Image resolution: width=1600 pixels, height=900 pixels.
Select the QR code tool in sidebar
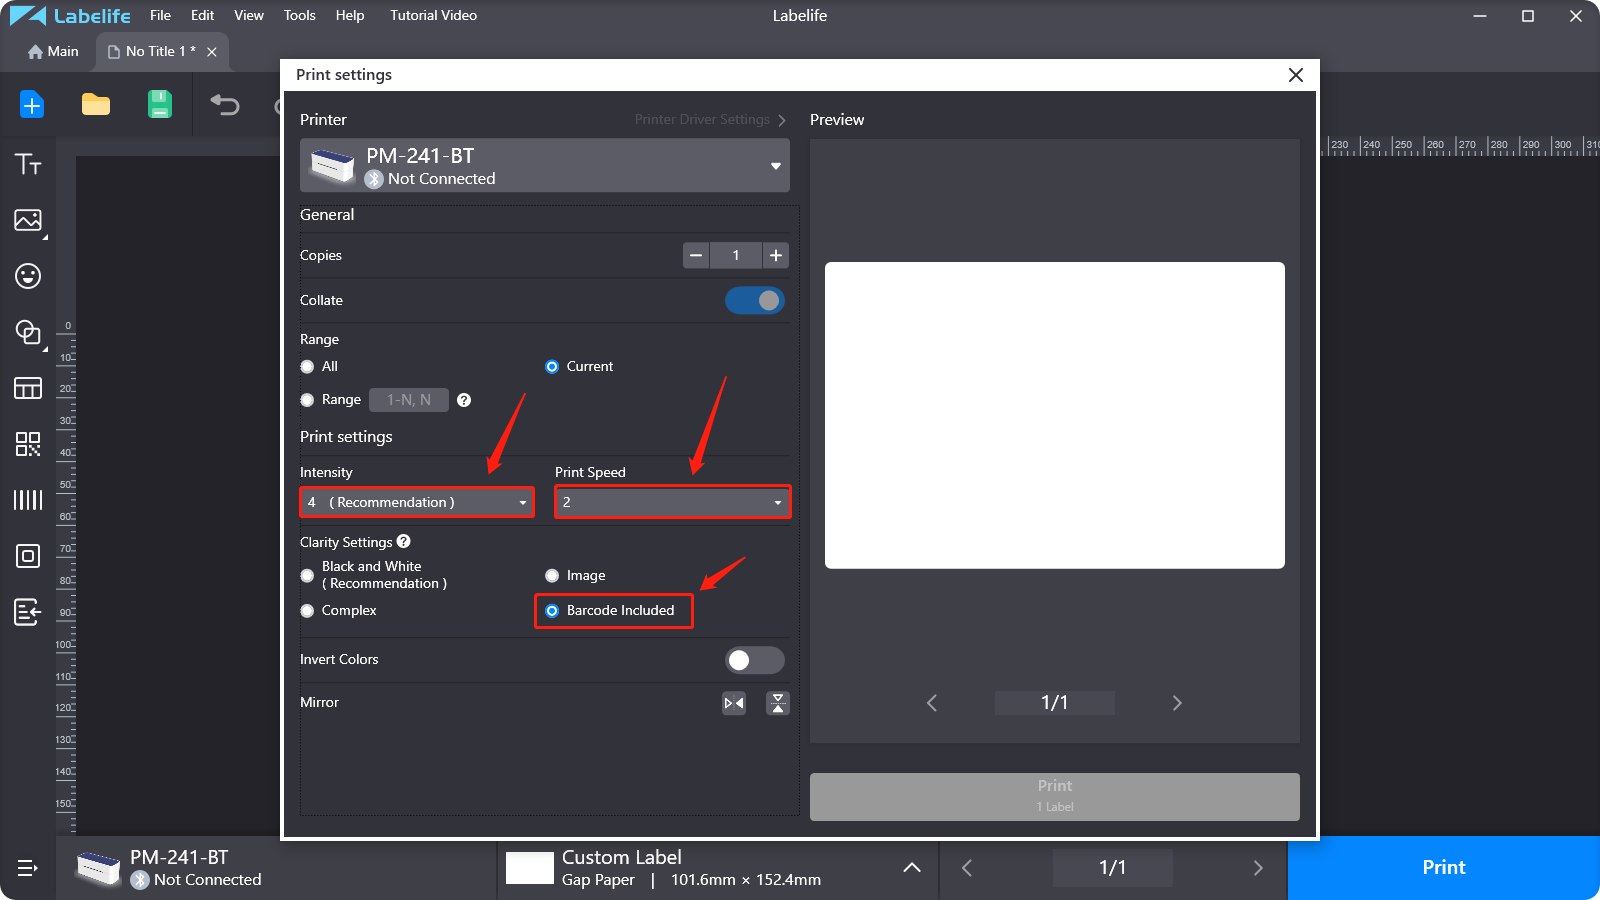[28, 444]
